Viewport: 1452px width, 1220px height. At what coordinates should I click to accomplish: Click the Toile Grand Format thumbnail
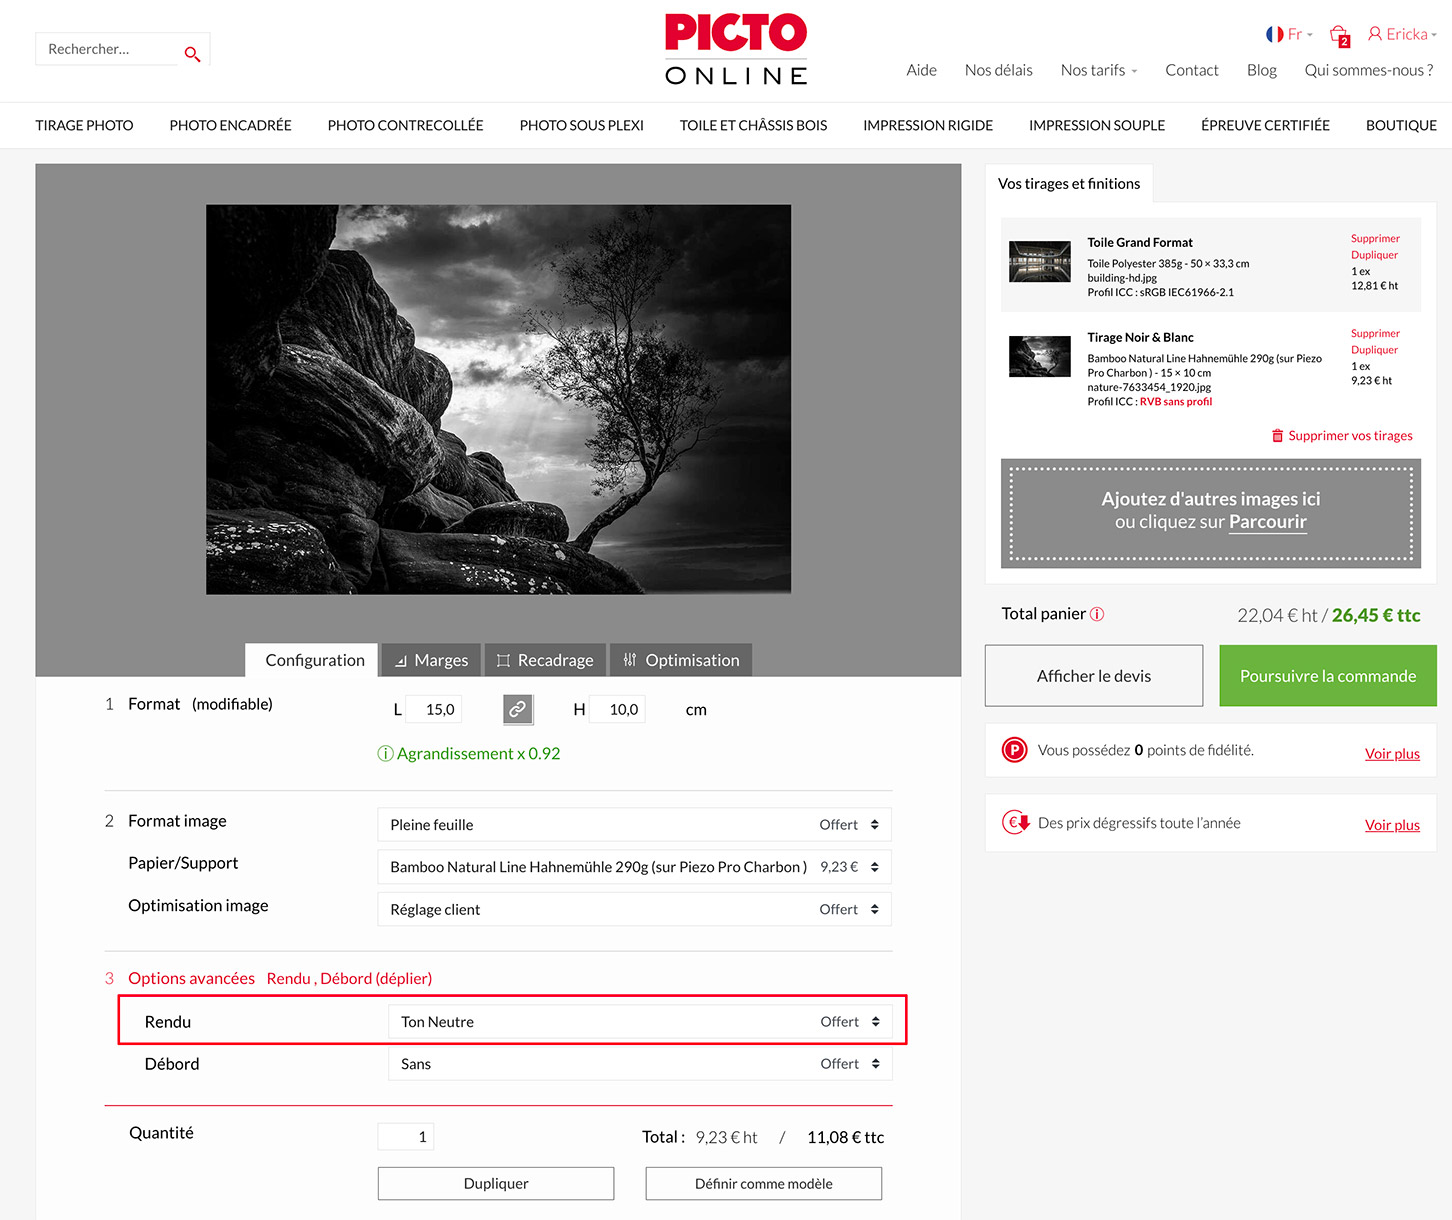(1039, 262)
